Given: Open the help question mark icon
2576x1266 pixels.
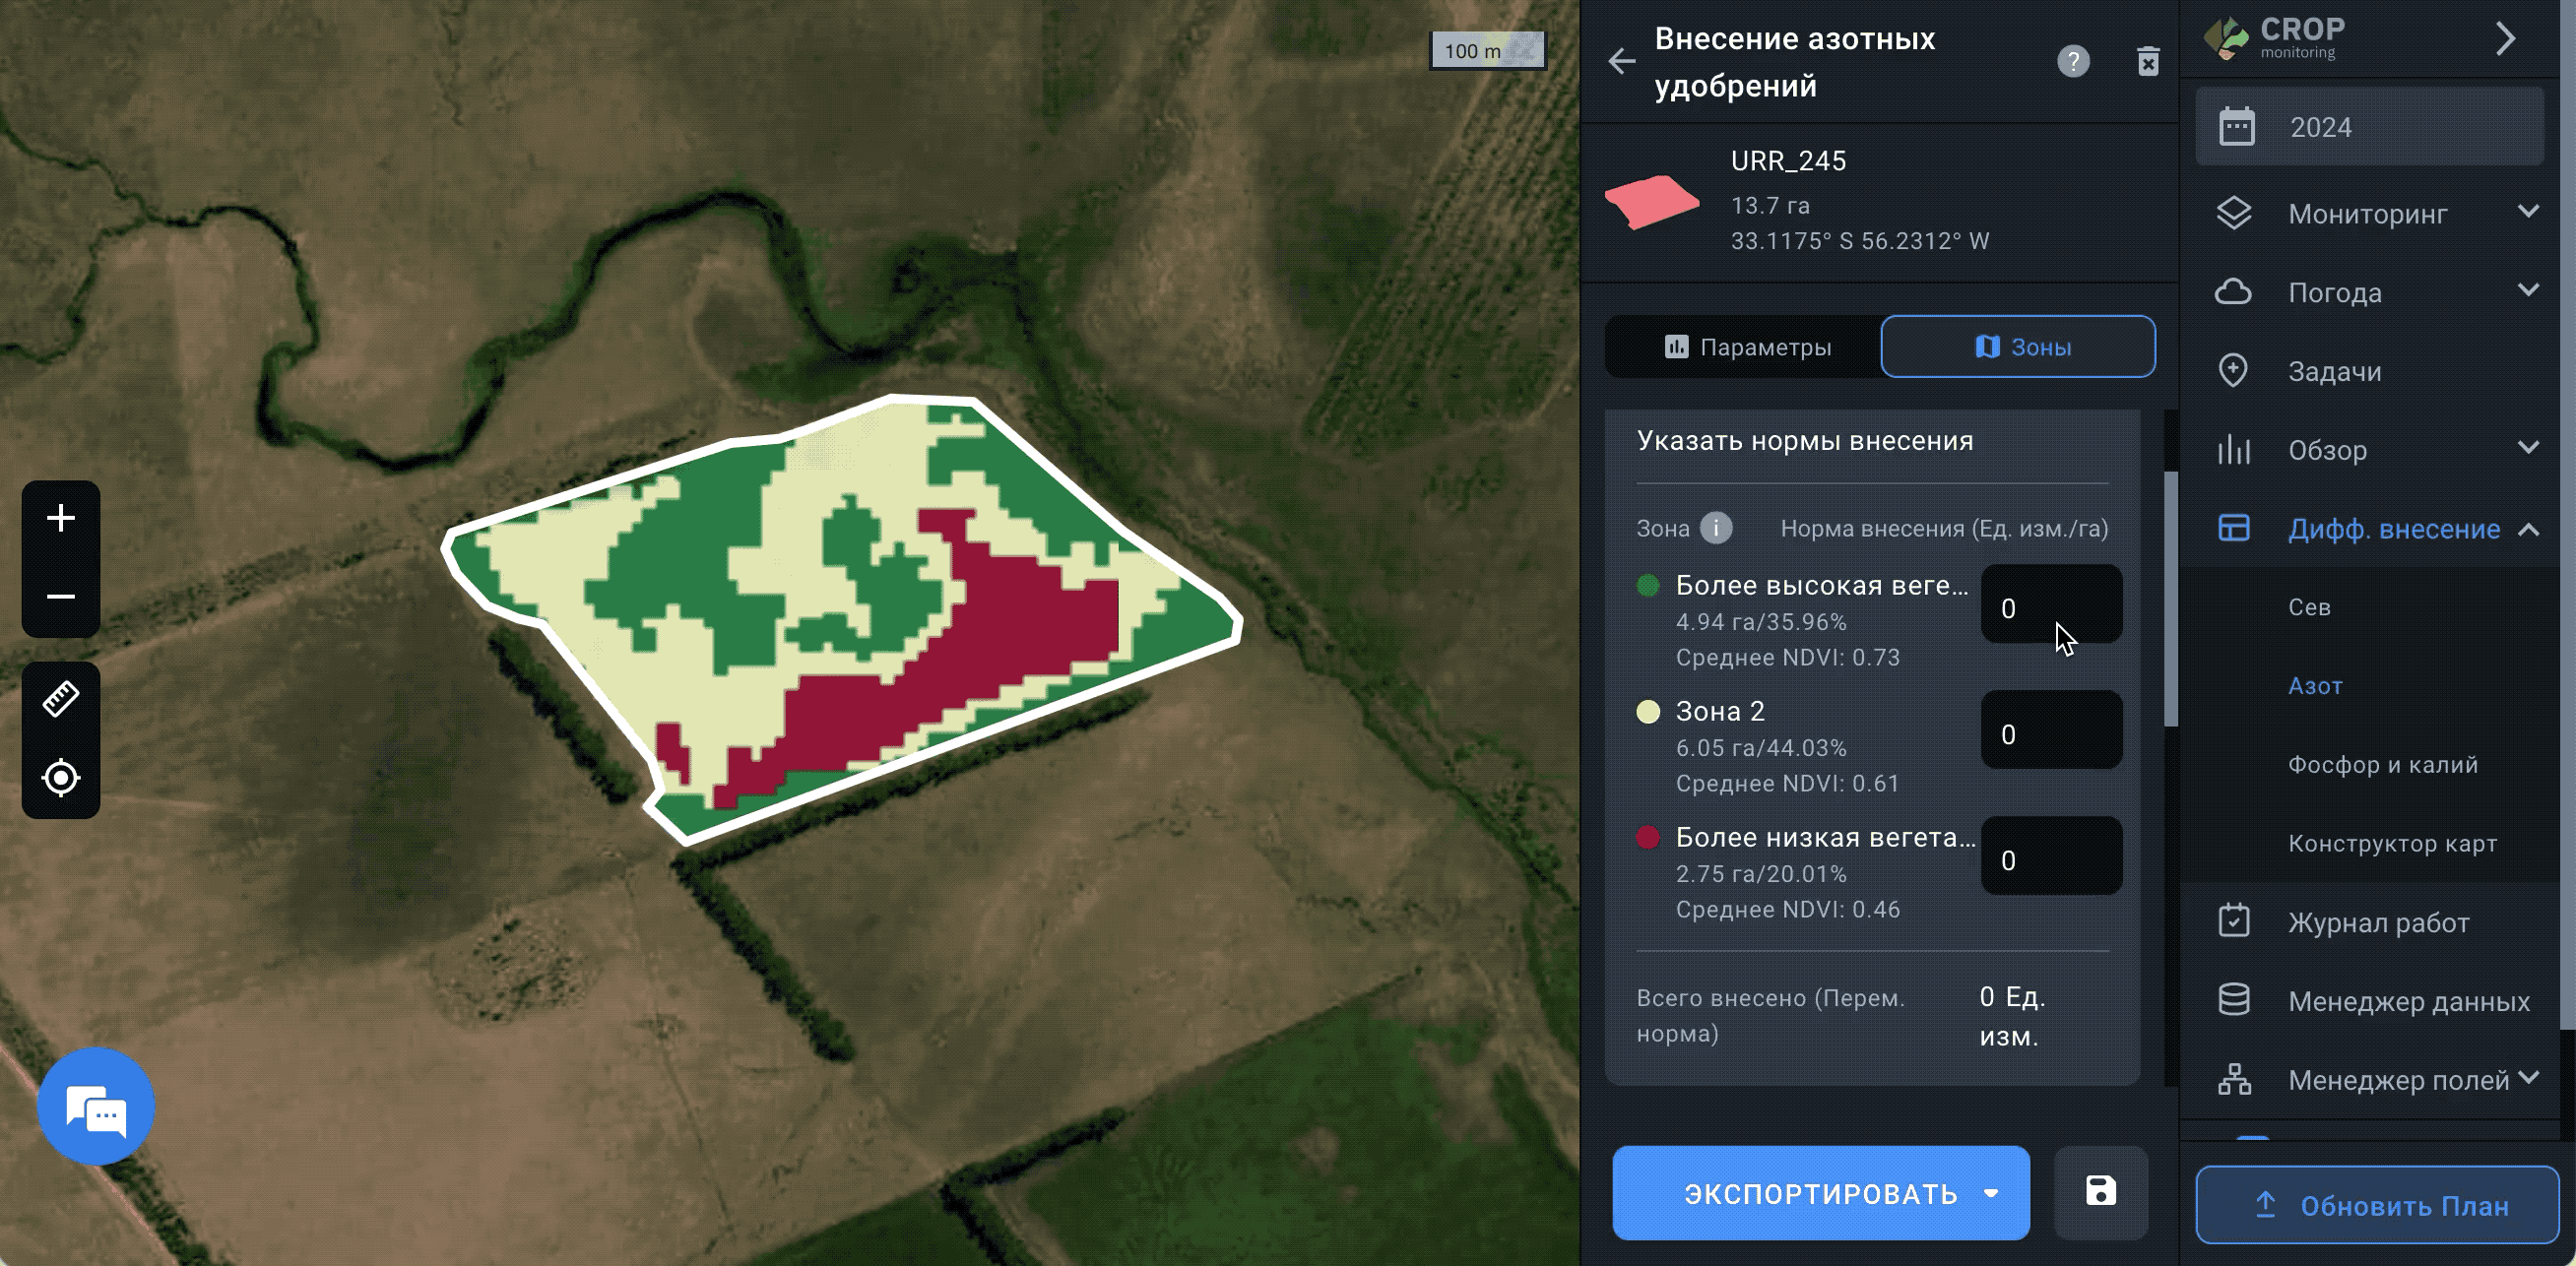Looking at the screenshot, I should [x=2073, y=61].
